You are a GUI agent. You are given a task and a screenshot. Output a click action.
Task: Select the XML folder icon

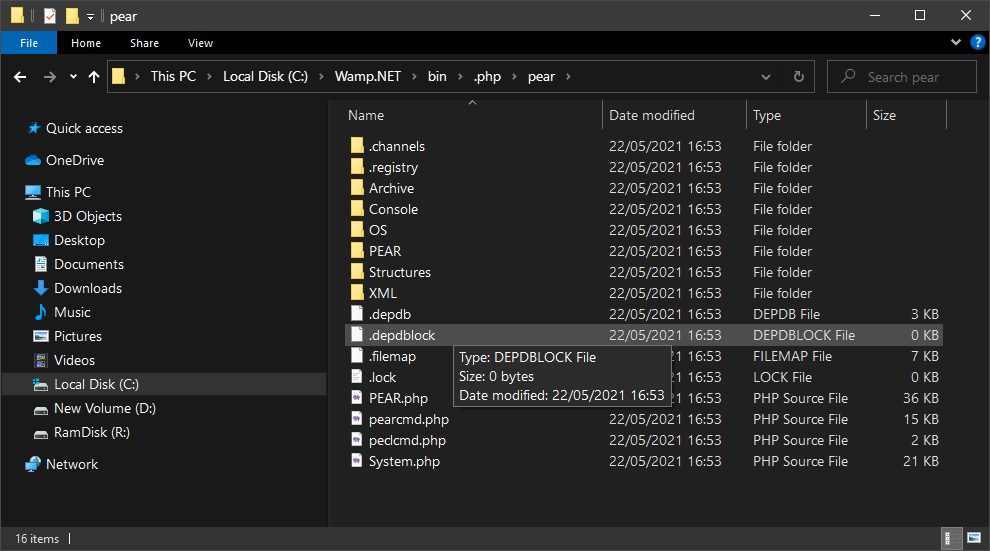(x=357, y=293)
